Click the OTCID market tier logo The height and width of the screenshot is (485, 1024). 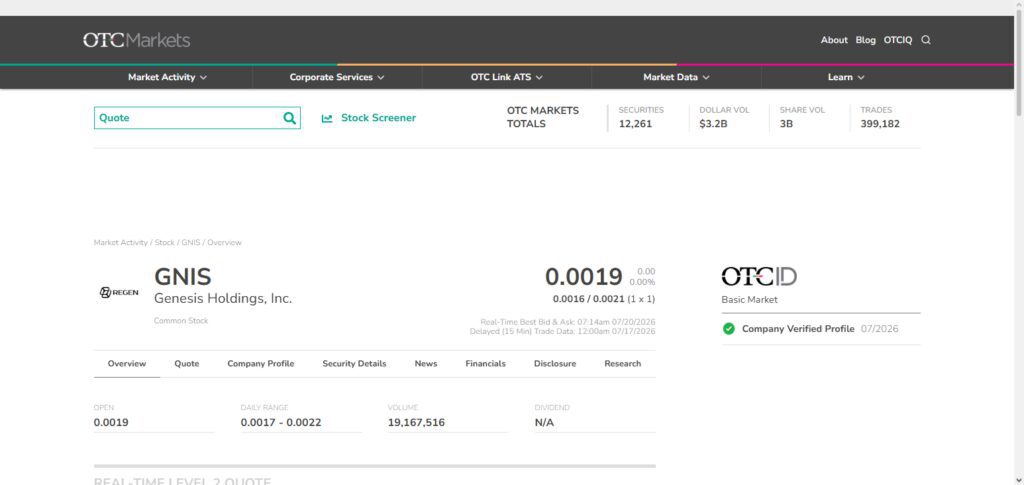click(x=759, y=277)
